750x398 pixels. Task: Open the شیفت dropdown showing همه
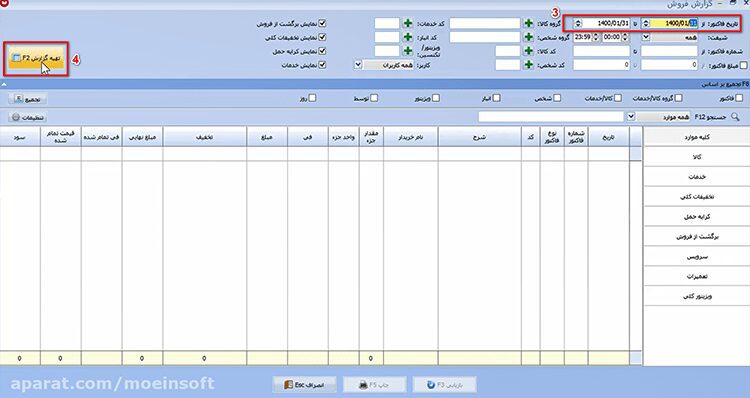tap(645, 37)
